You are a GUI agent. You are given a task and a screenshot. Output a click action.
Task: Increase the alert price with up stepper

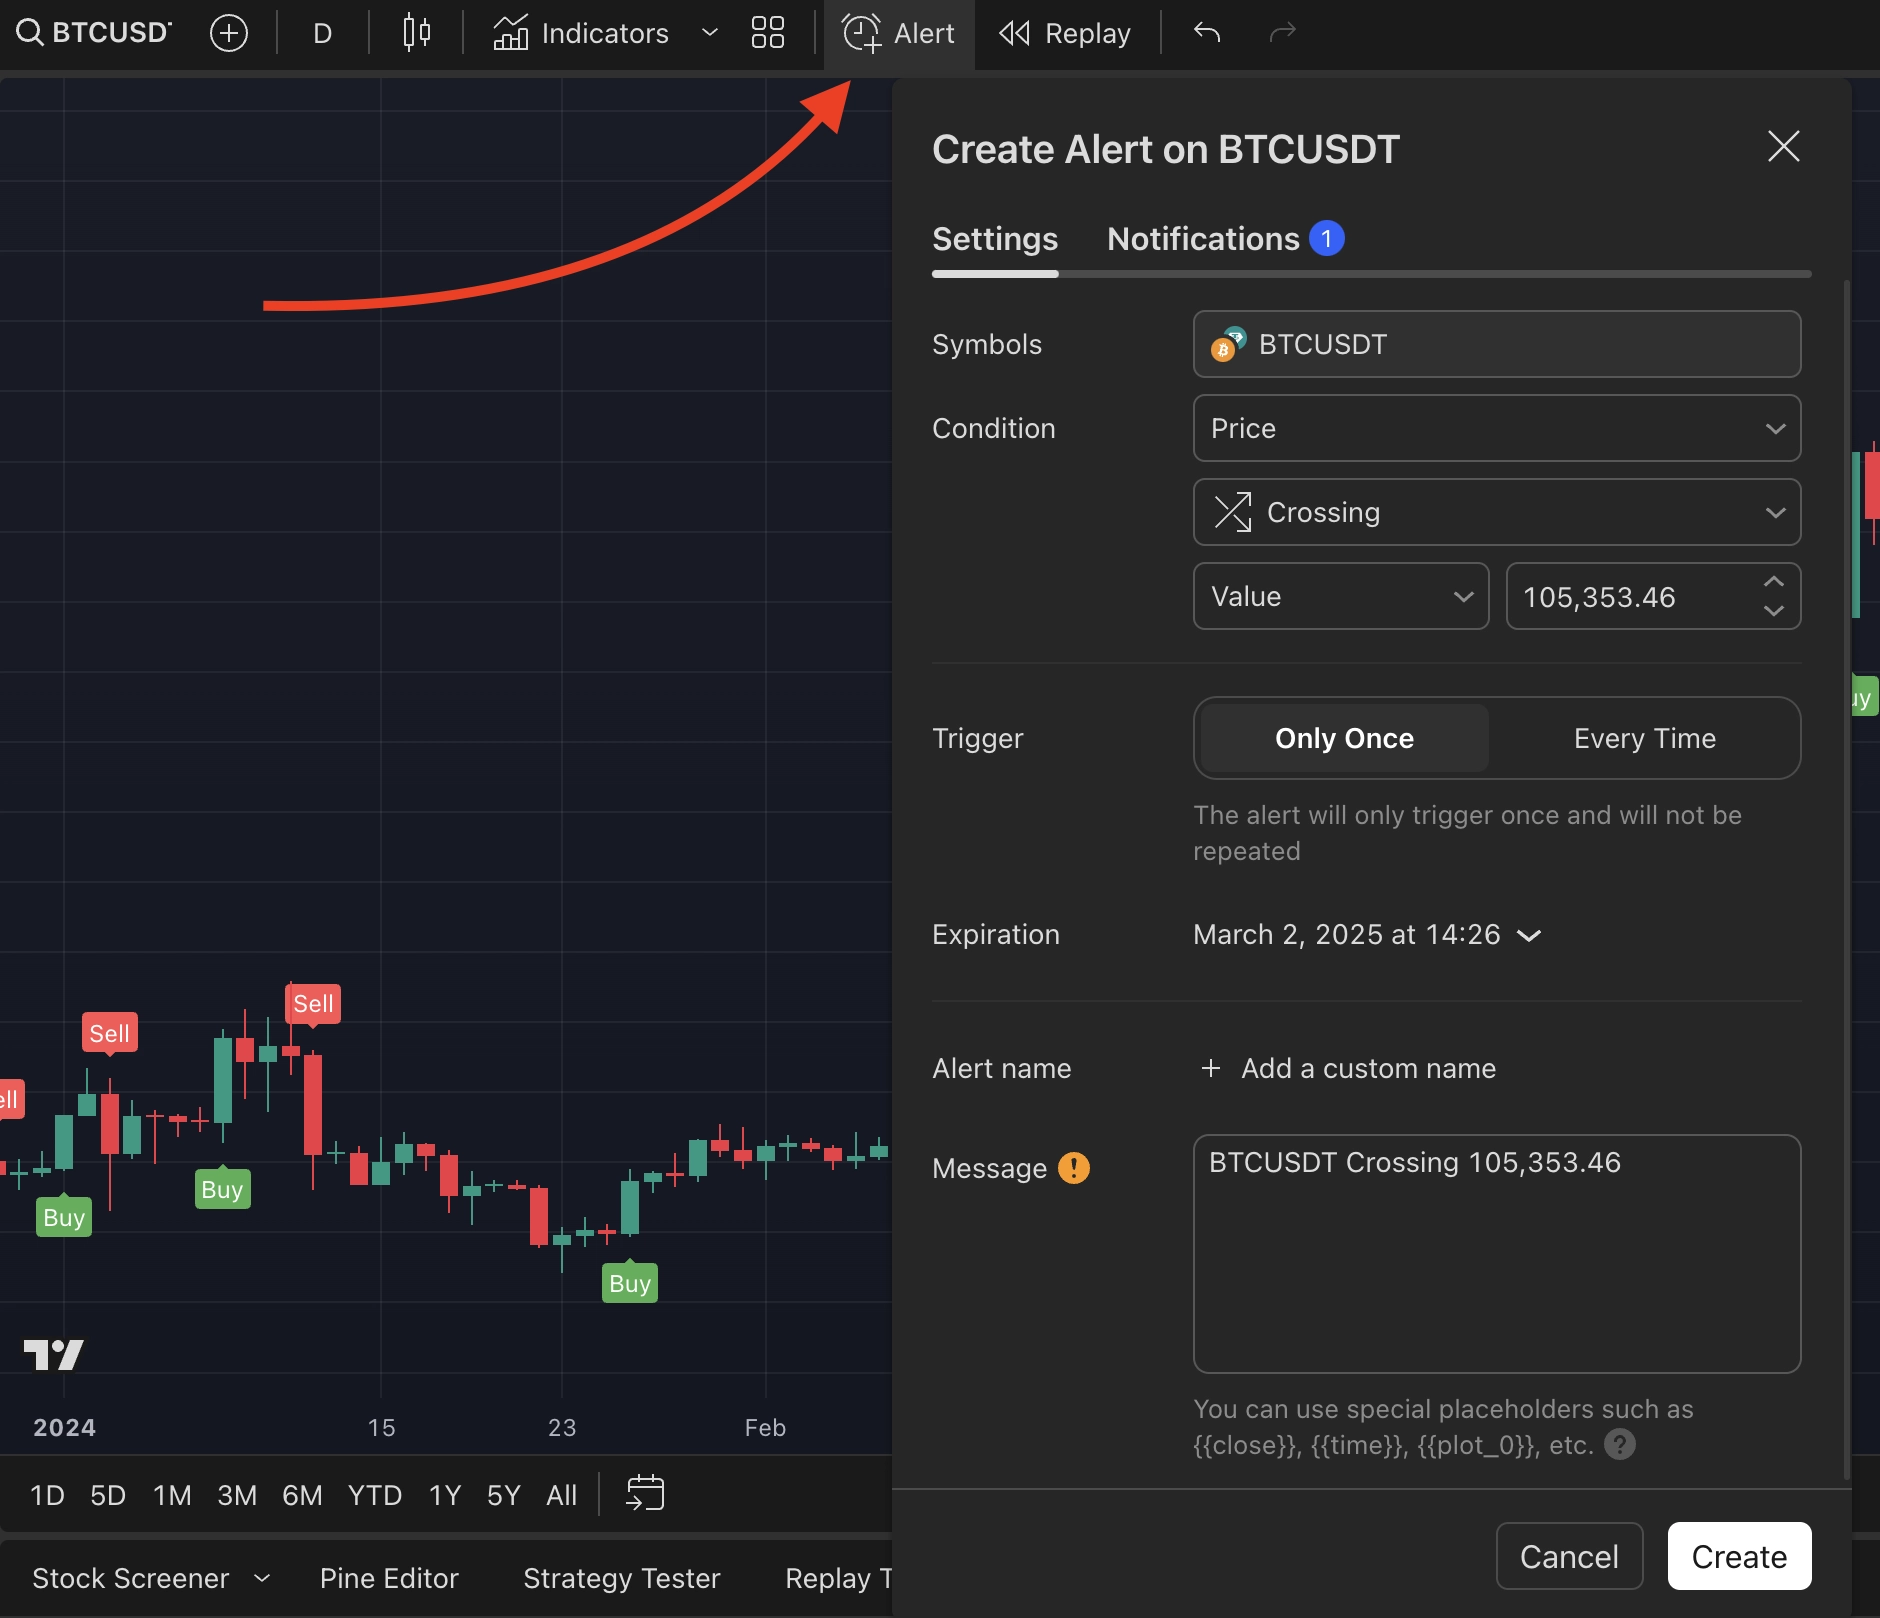click(x=1774, y=582)
